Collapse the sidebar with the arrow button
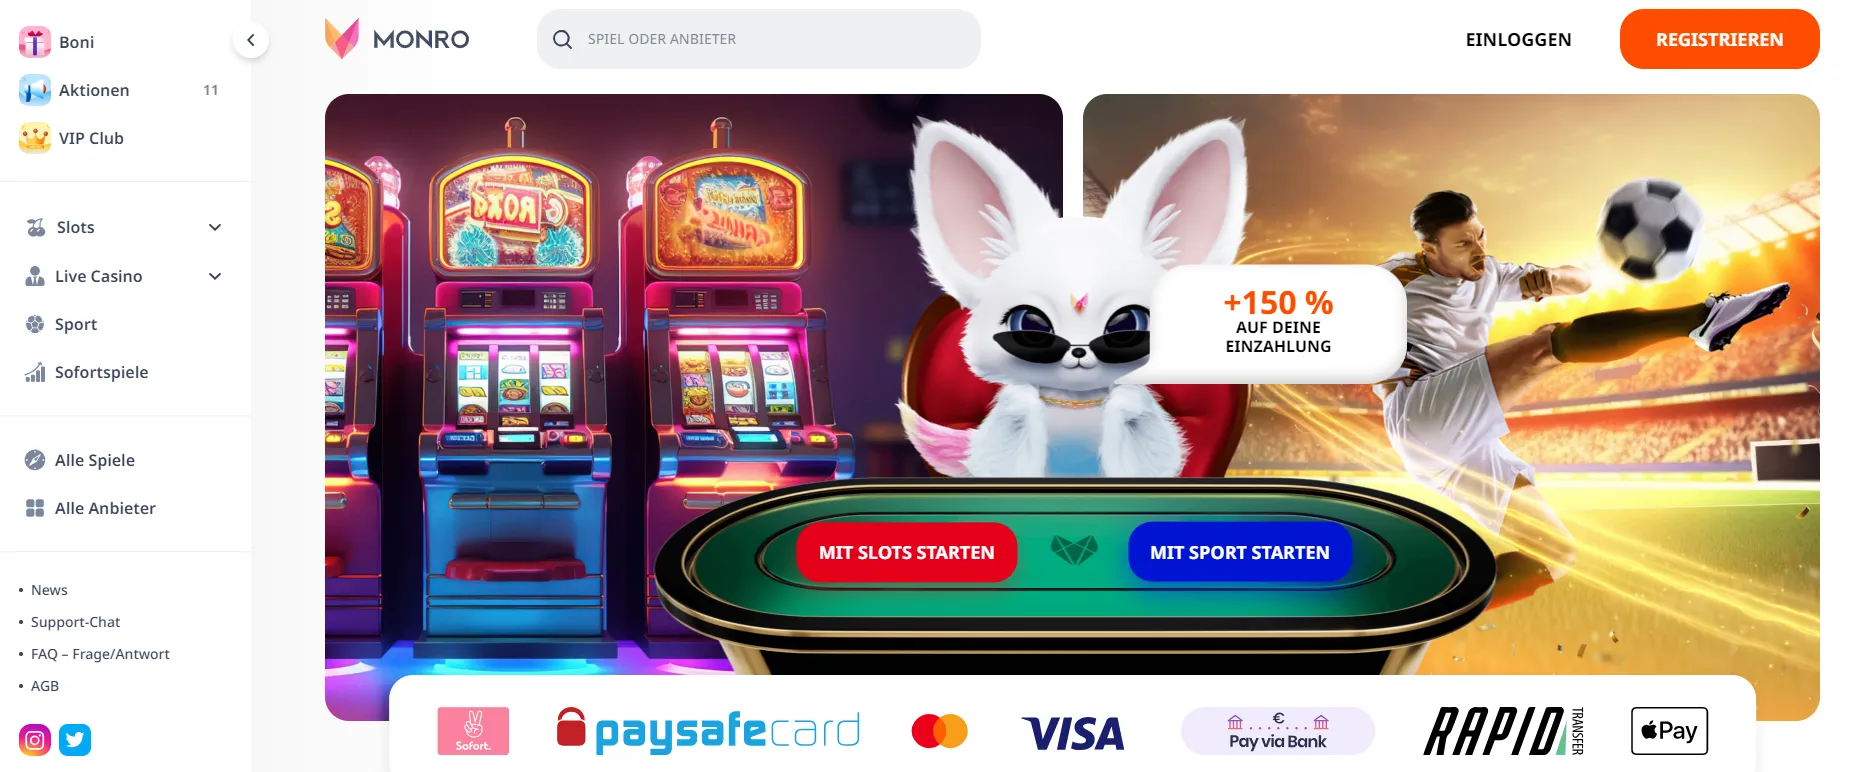This screenshot has height=772, width=1859. click(251, 40)
